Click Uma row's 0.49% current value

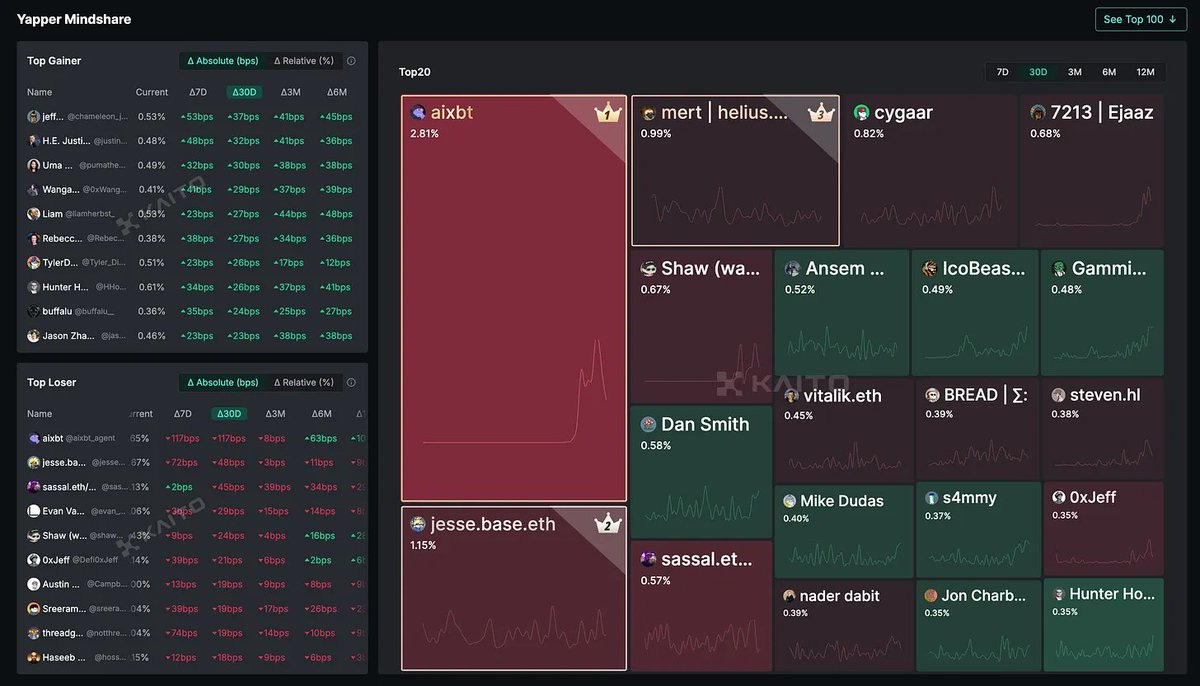(x=152, y=165)
